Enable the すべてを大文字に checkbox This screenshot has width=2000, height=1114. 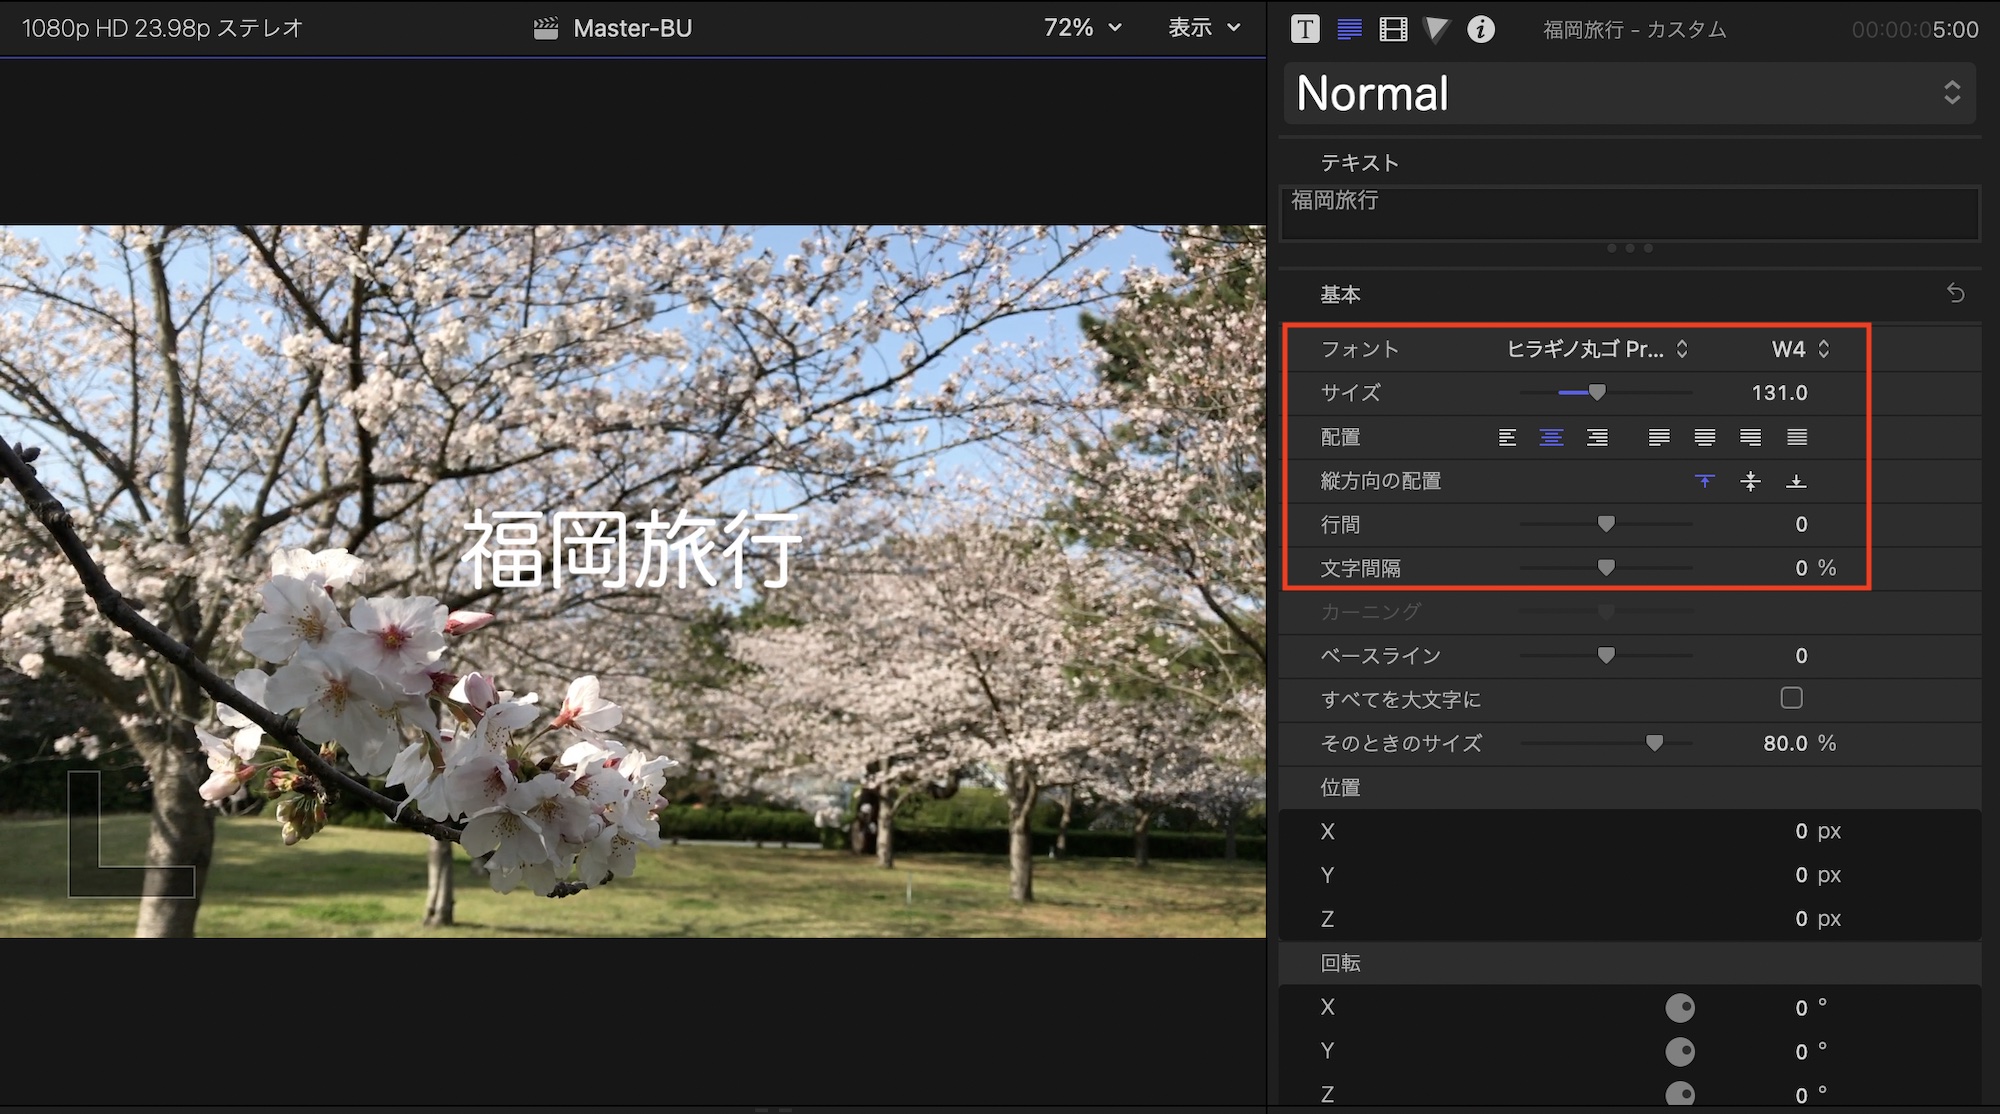(1791, 698)
